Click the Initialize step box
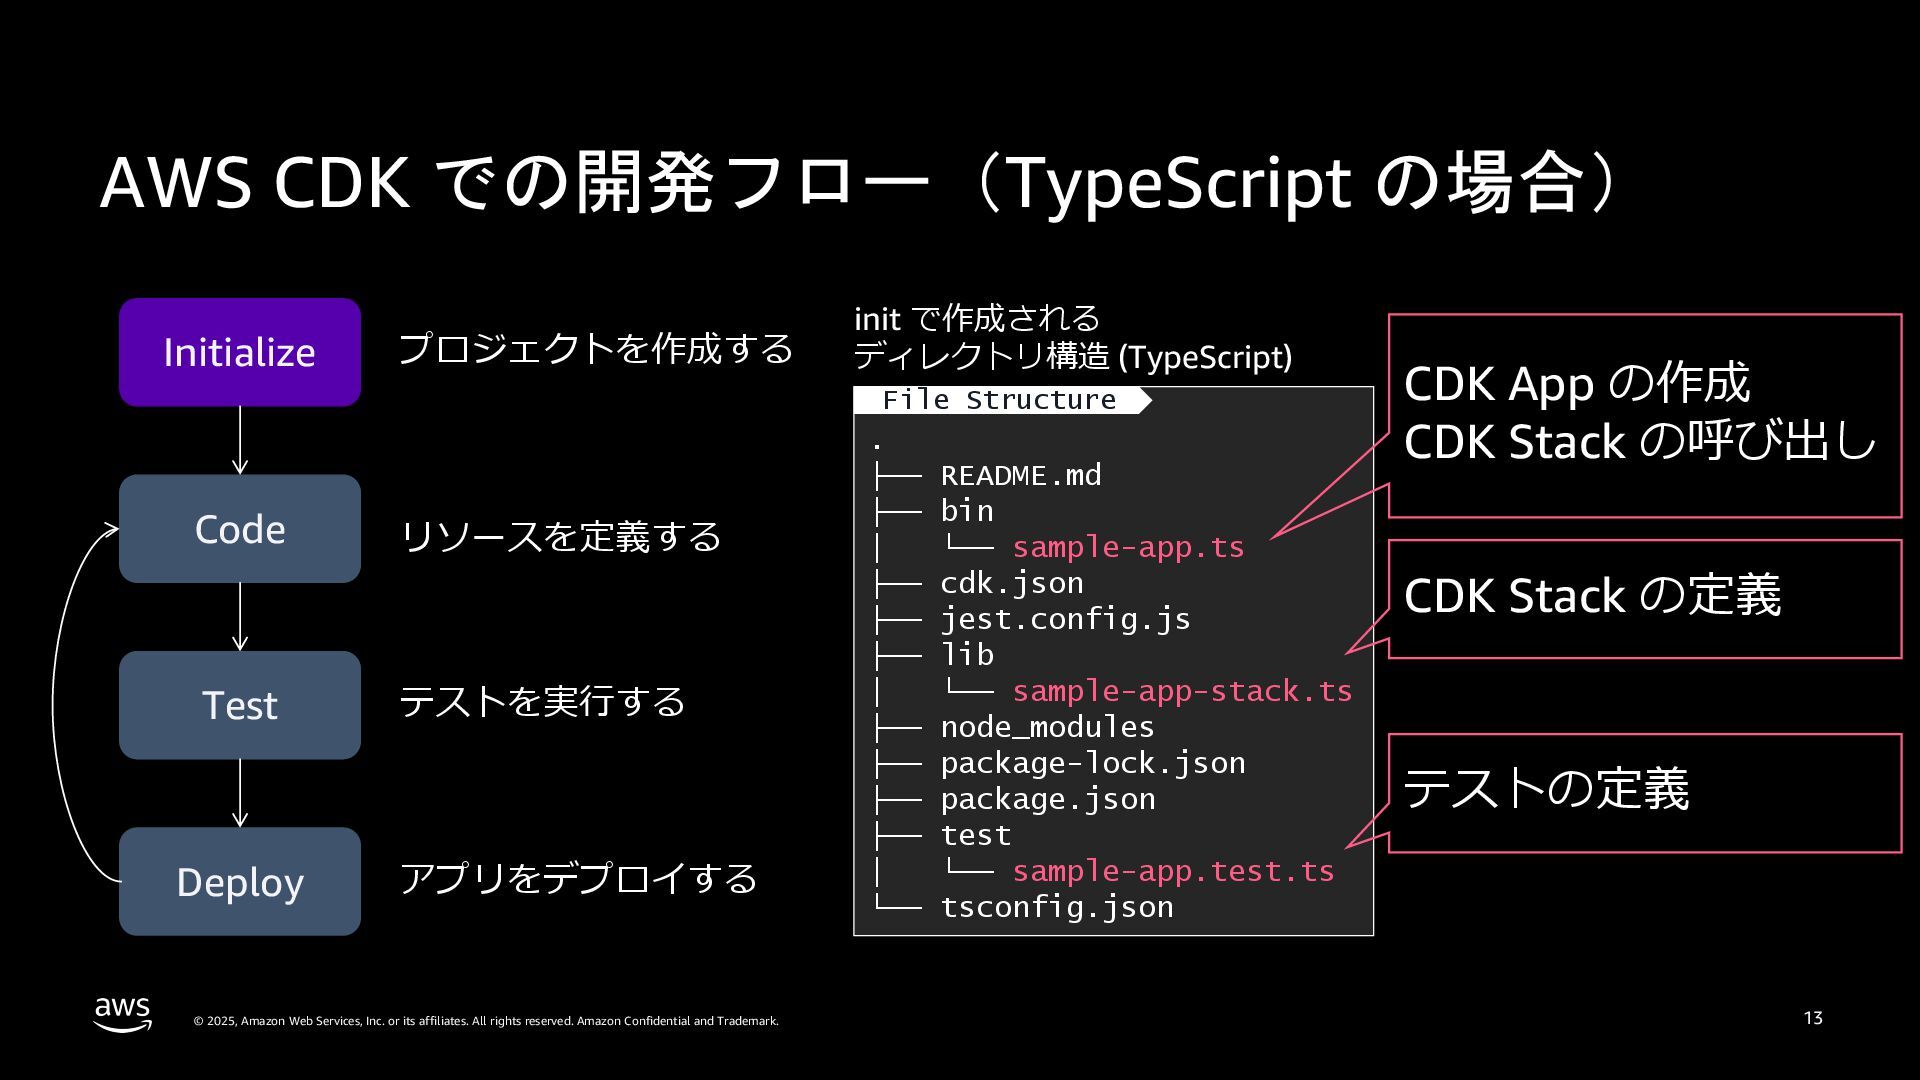Image resolution: width=1920 pixels, height=1080 pixels. coord(240,352)
